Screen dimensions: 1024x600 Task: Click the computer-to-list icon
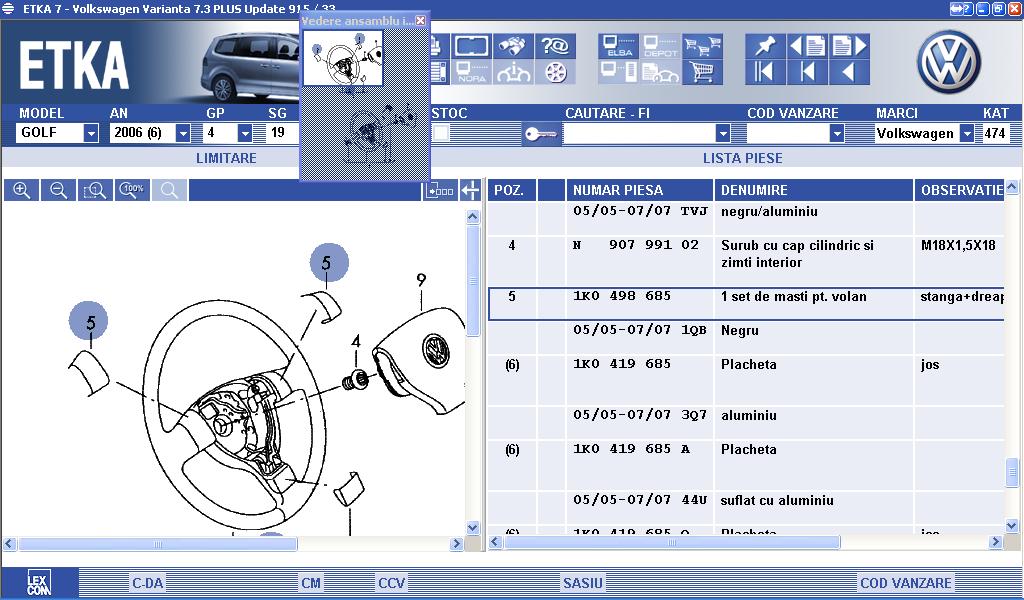pos(618,72)
